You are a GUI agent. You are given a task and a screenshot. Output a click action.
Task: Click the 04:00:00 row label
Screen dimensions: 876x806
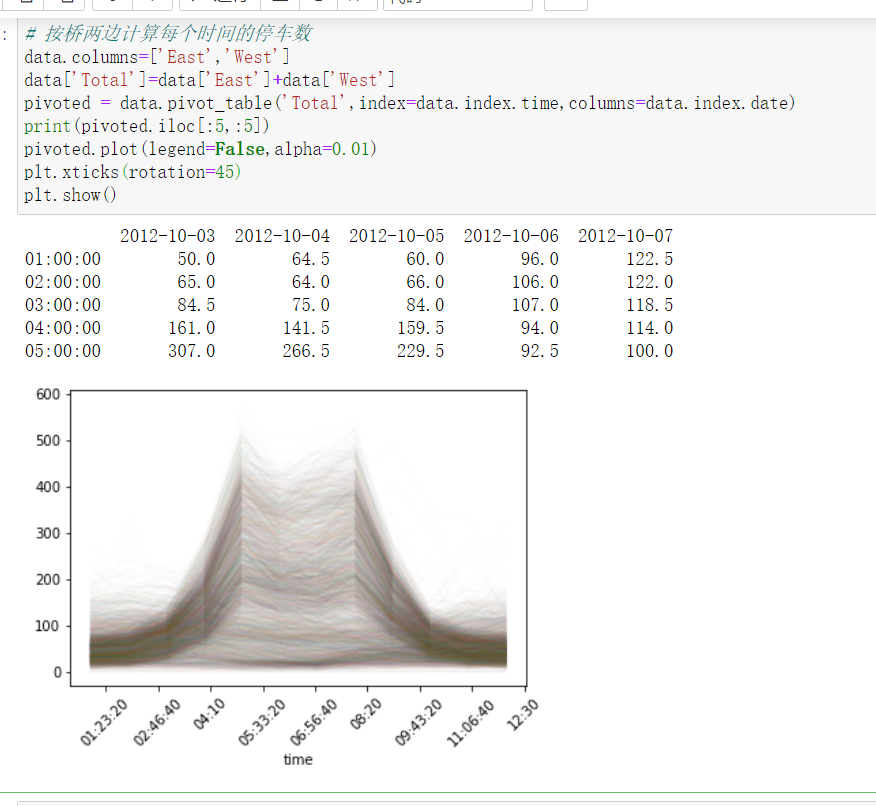coord(63,328)
